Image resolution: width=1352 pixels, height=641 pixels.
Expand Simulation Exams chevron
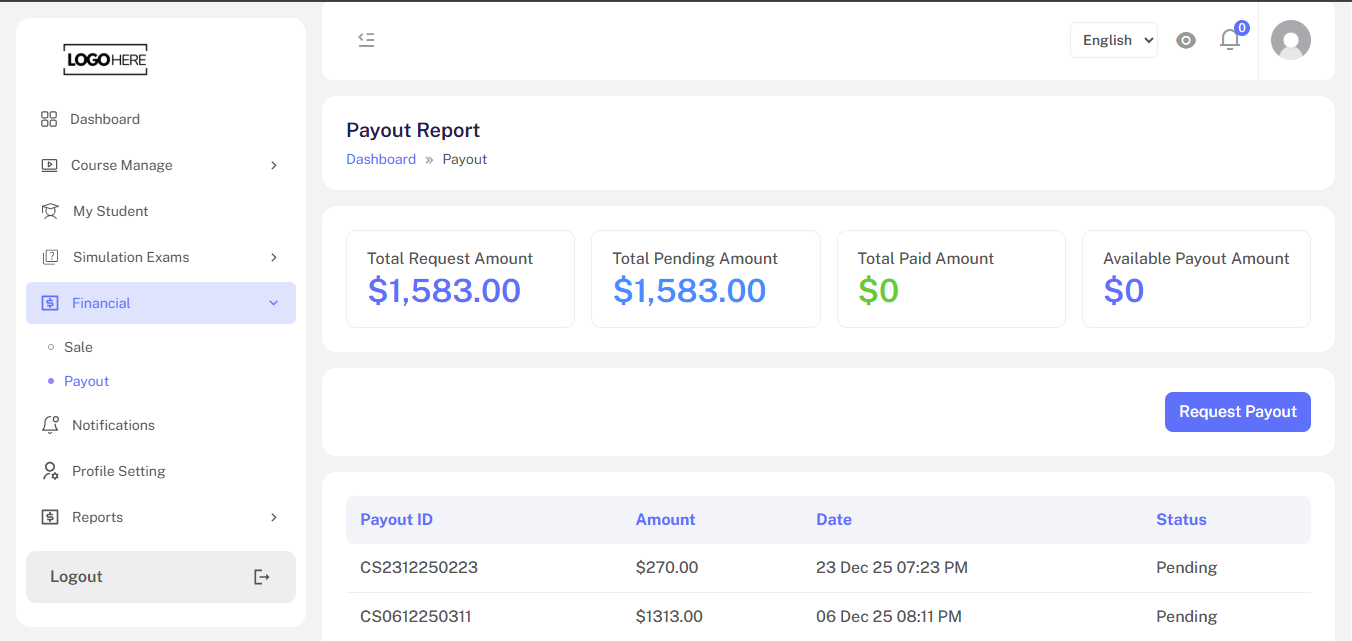pos(274,257)
